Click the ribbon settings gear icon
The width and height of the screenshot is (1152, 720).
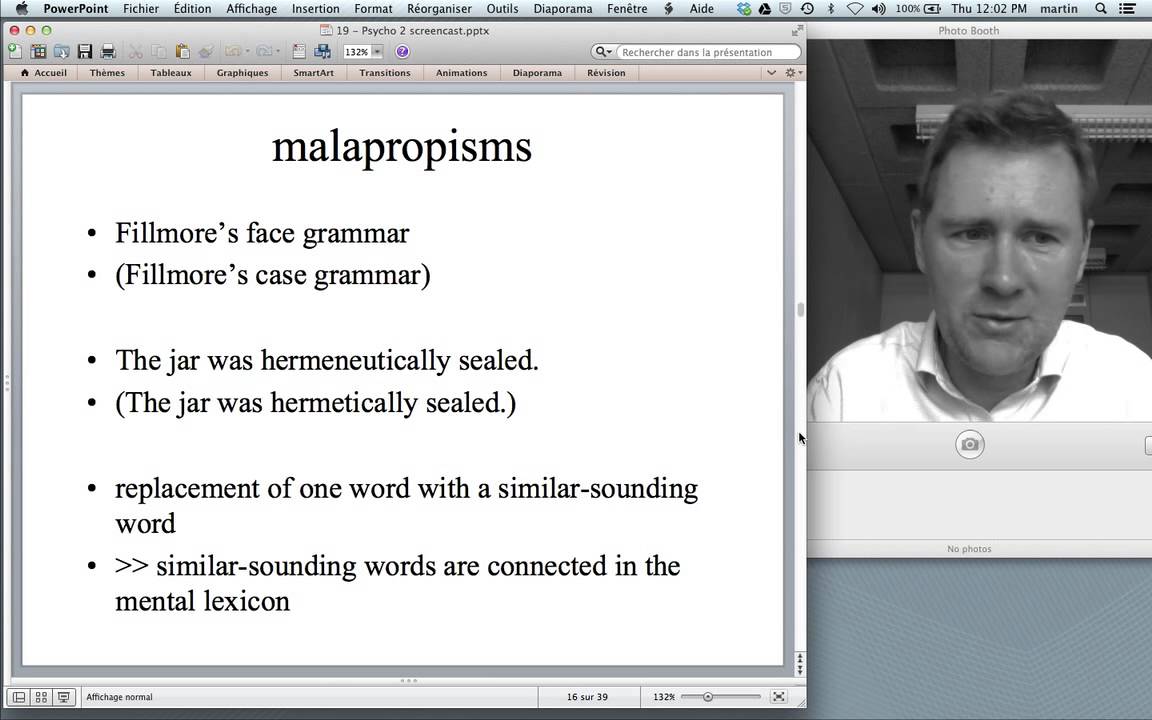pyautogui.click(x=791, y=73)
